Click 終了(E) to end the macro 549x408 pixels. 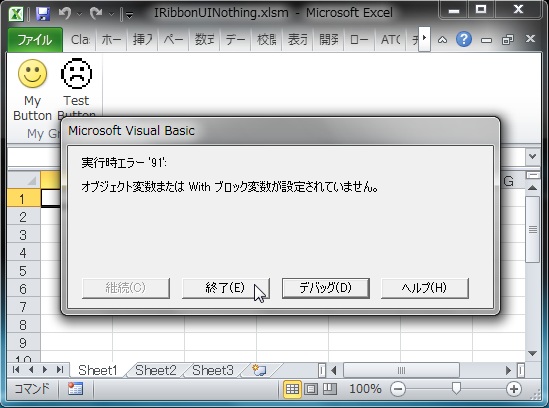225,288
